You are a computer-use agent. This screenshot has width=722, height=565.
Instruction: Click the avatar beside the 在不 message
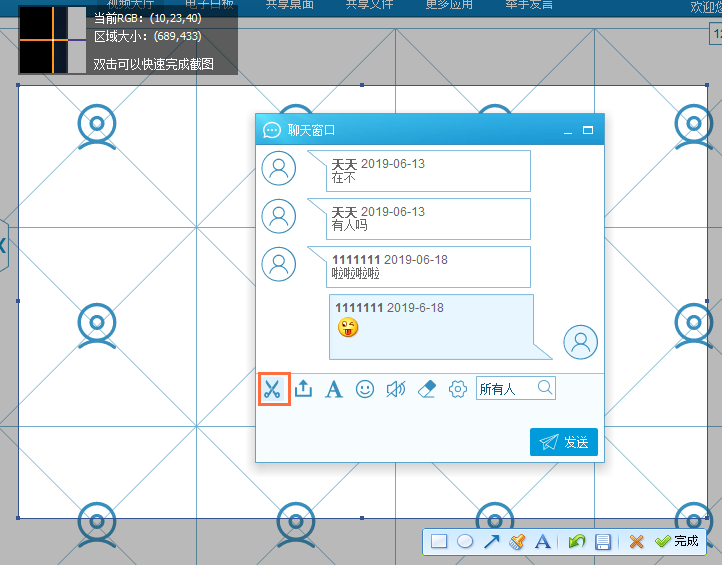pyautogui.click(x=279, y=168)
